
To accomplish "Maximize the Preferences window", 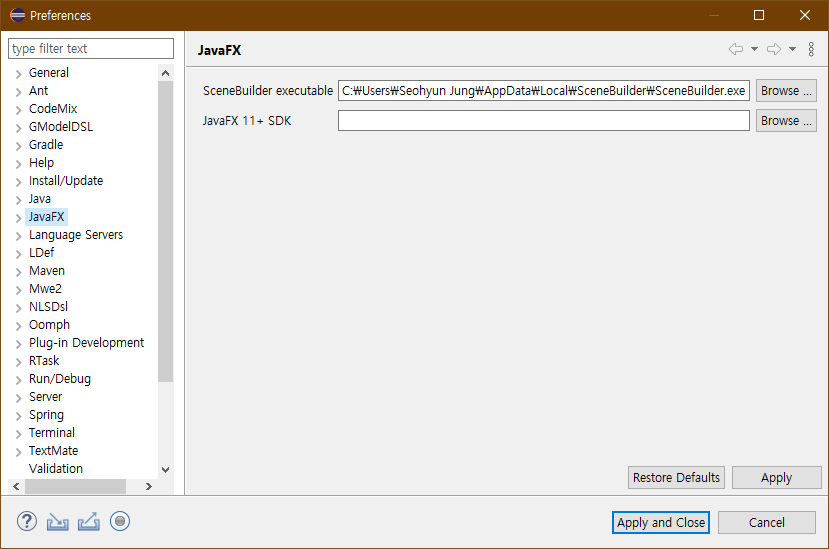I will [759, 15].
